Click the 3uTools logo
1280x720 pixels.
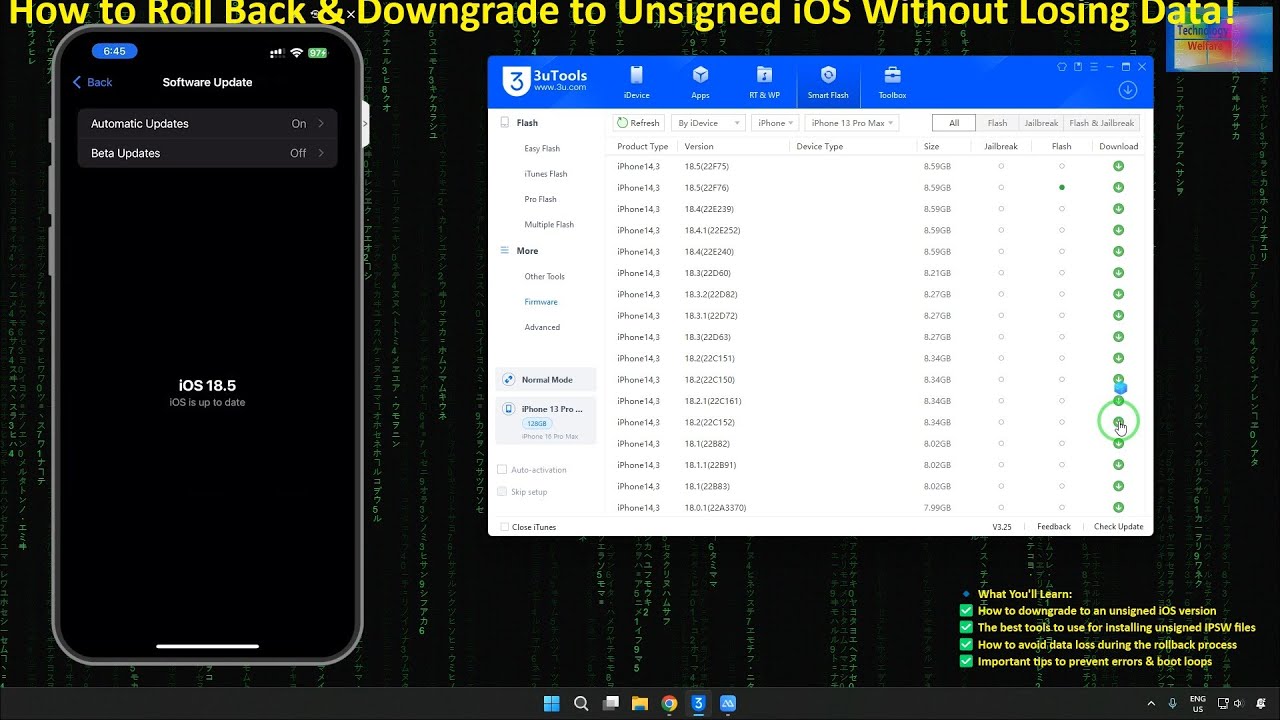pyautogui.click(x=545, y=82)
